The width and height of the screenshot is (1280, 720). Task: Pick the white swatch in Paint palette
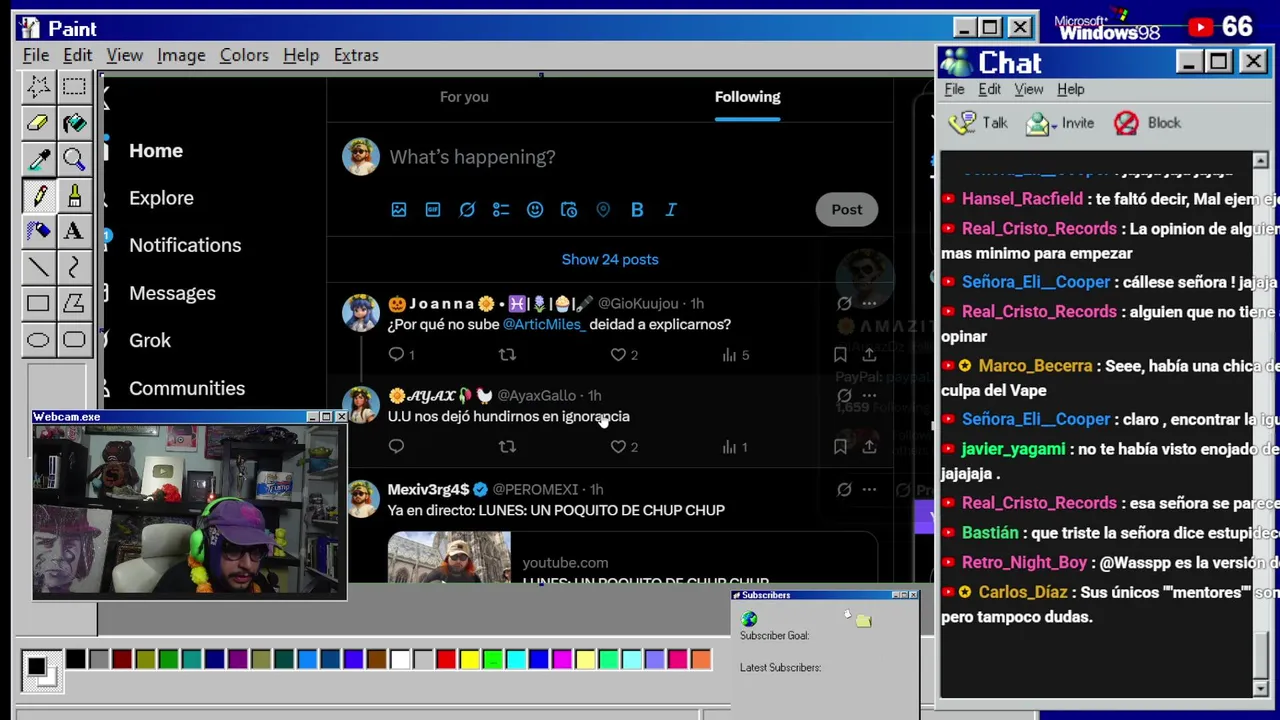pyautogui.click(x=400, y=659)
